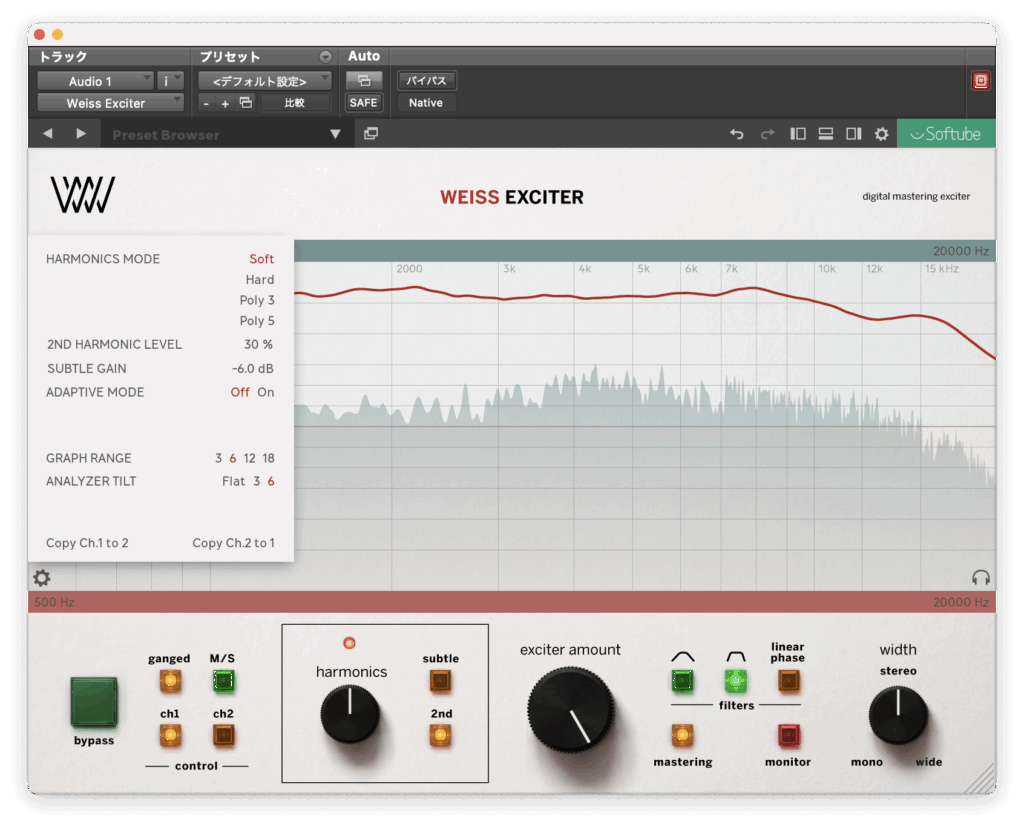Toggle the red monitor button
This screenshot has width=1024, height=827.
788,736
